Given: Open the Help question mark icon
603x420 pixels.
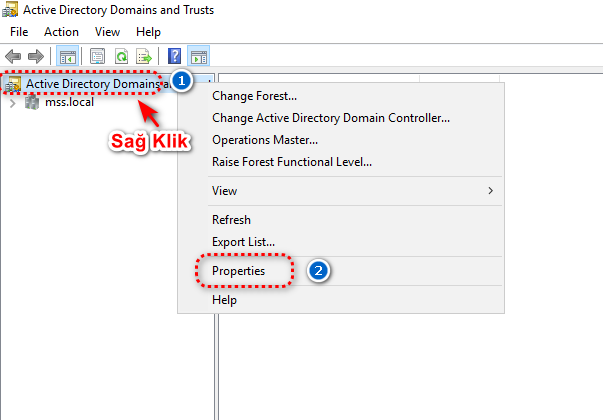Looking at the screenshot, I should (x=175, y=56).
